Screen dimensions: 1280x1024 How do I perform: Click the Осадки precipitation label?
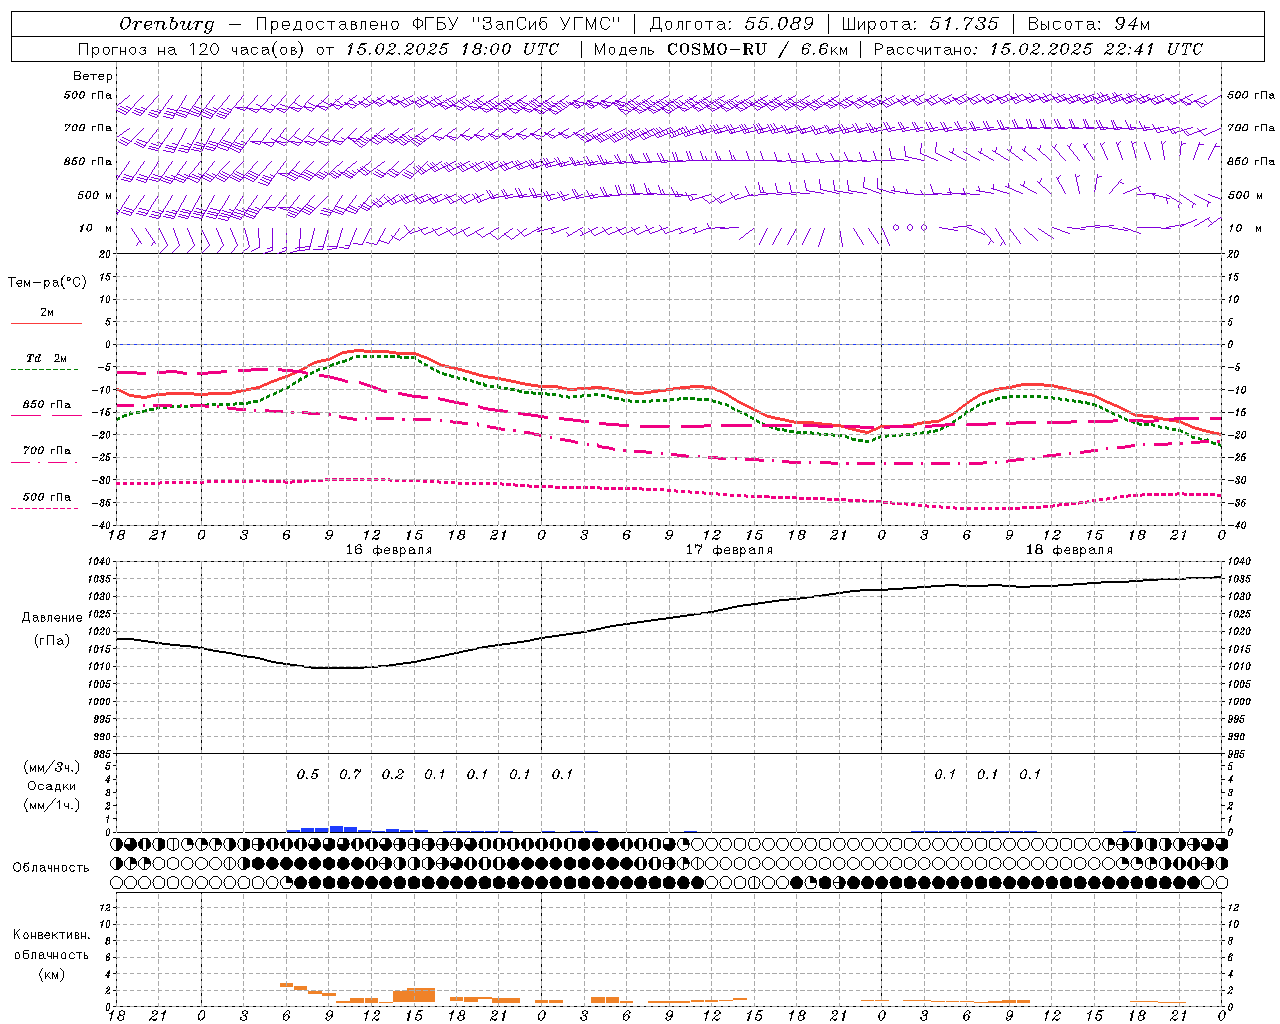coord(51,786)
